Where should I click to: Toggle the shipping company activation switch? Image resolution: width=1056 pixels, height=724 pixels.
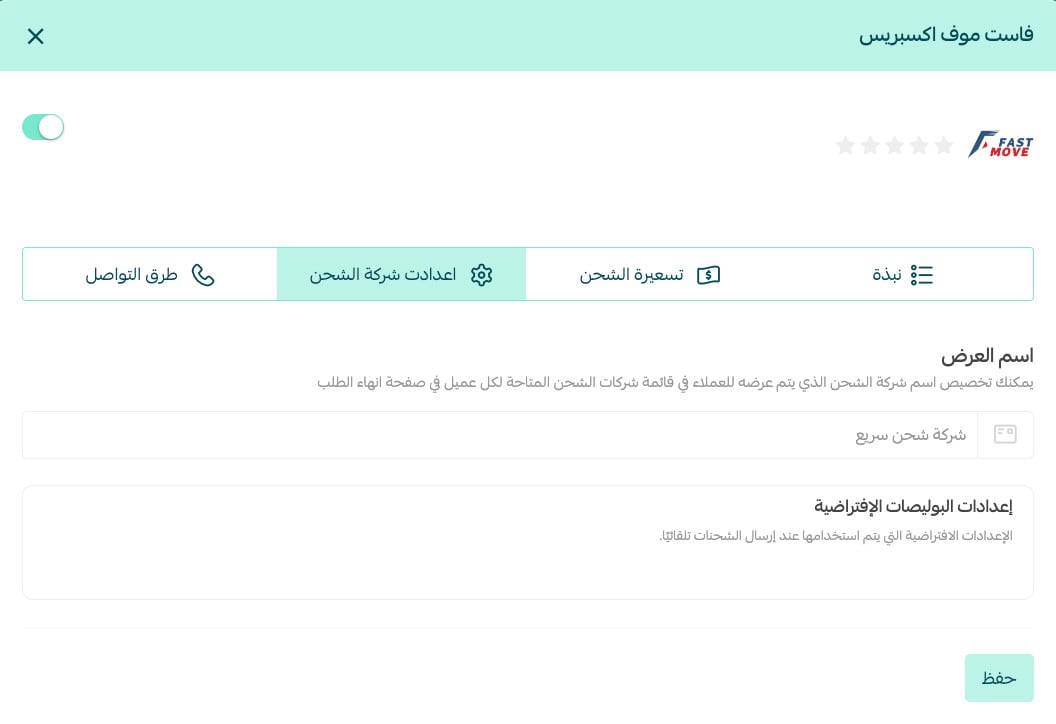click(43, 127)
